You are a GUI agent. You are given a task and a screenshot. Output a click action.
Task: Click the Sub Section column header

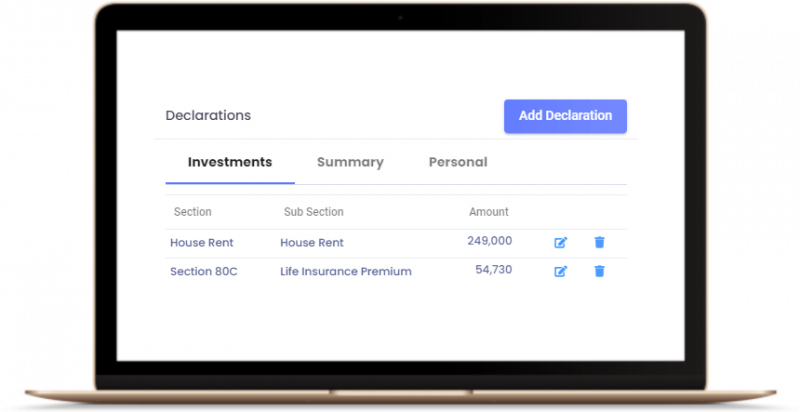(x=313, y=212)
